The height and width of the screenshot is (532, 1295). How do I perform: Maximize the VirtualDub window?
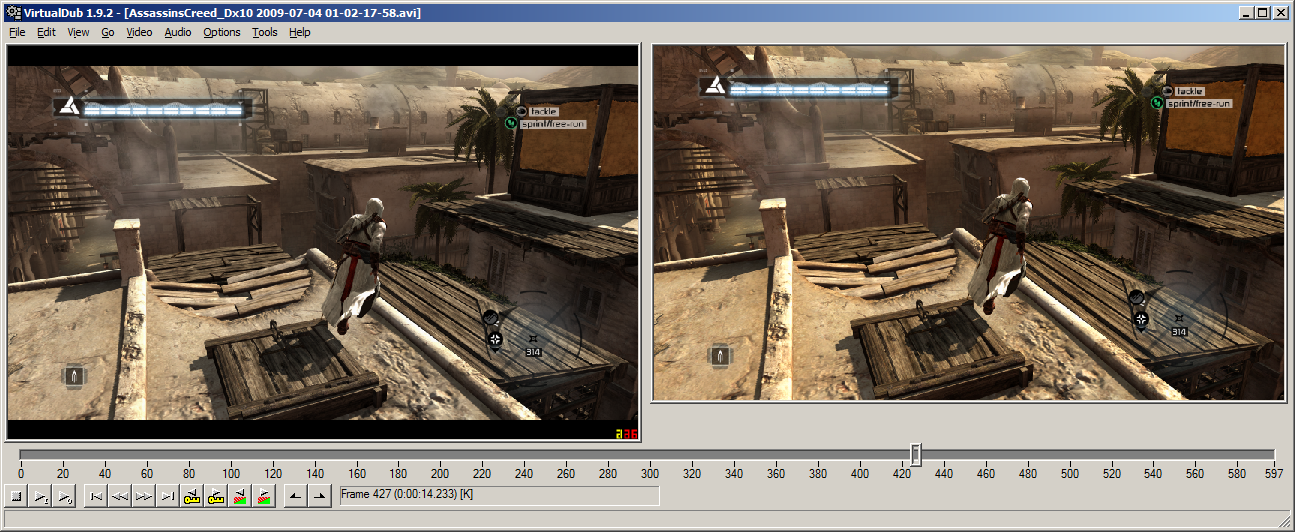tap(1262, 13)
